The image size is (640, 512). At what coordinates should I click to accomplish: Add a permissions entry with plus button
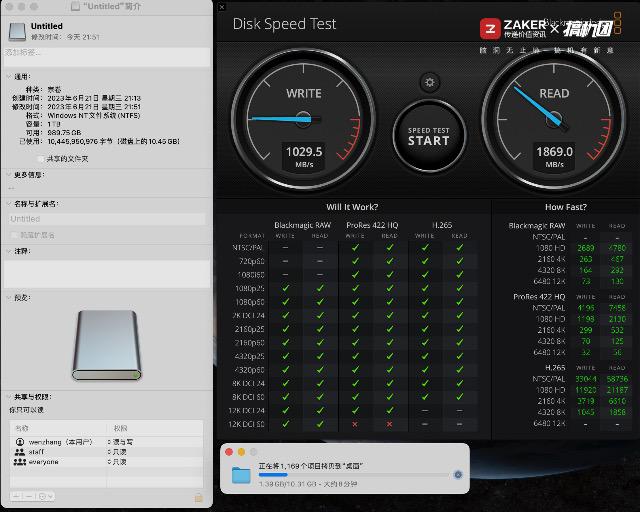pyautogui.click(x=16, y=496)
